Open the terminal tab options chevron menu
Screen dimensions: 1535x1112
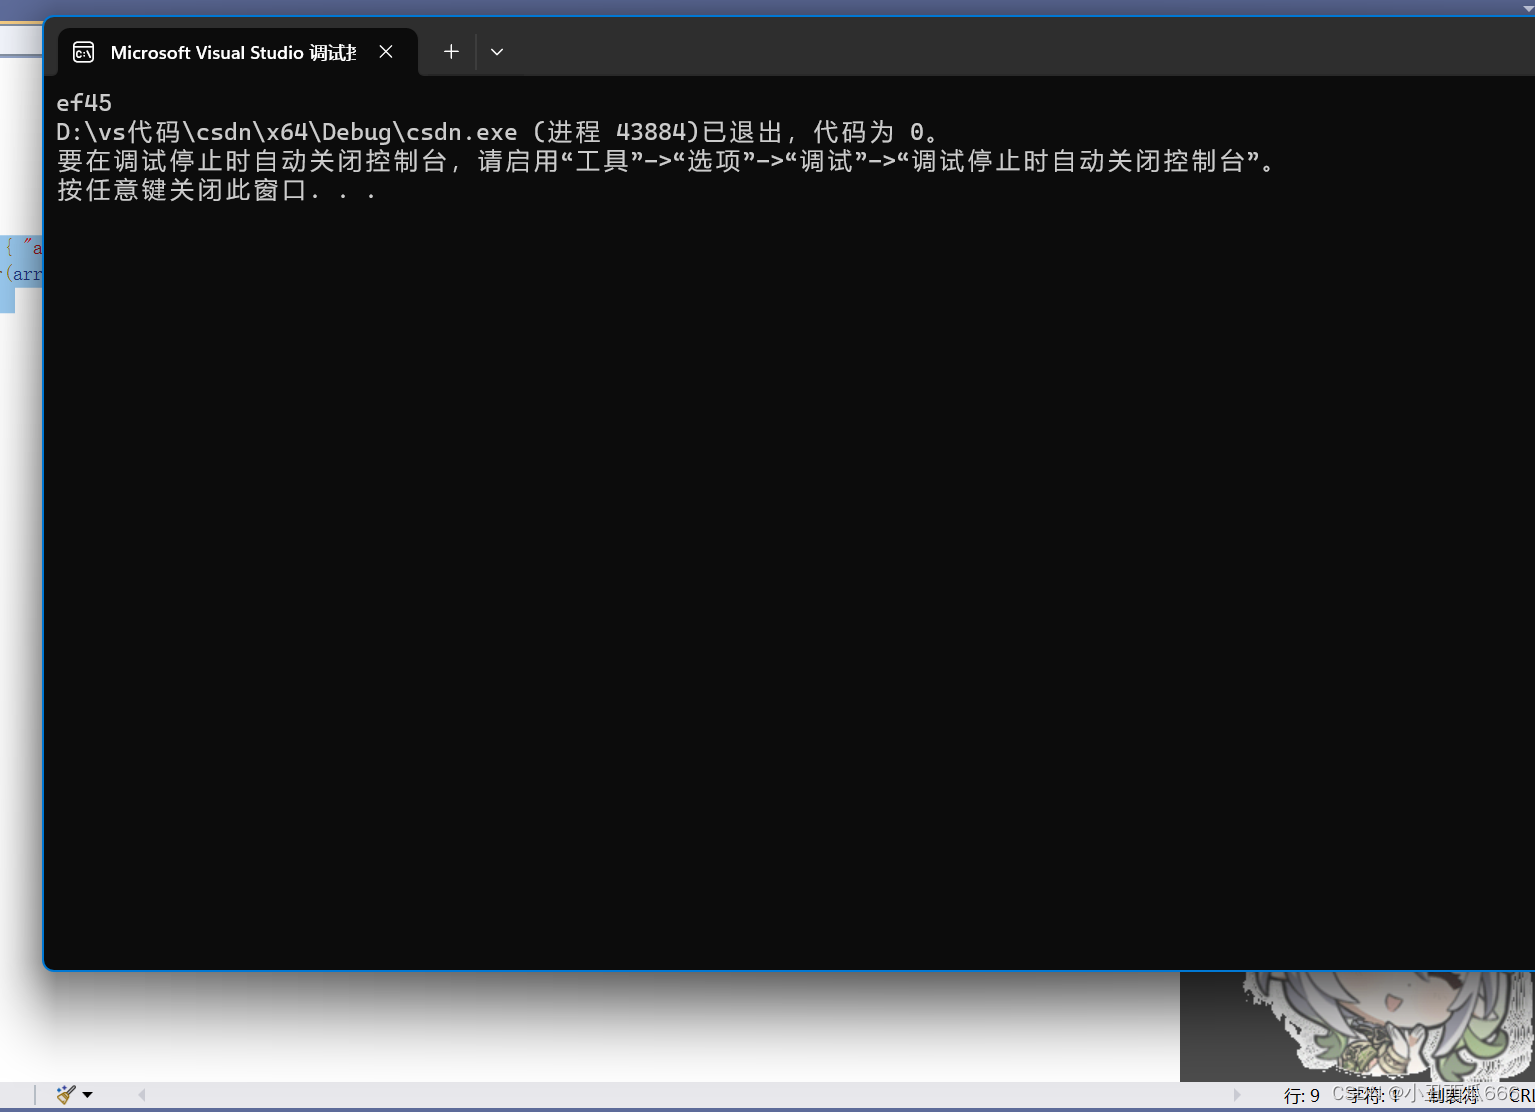pos(497,51)
